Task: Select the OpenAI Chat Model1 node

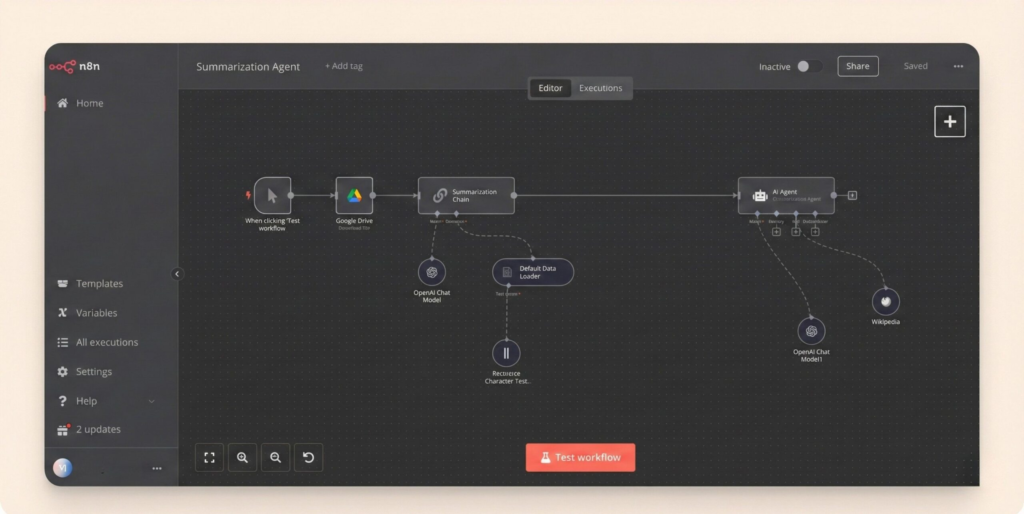Action: point(811,331)
